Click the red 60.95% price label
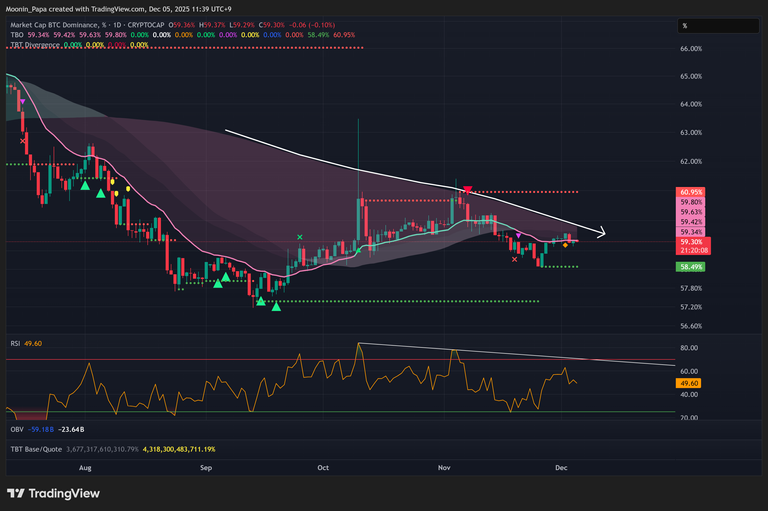Image resolution: width=768 pixels, height=511 pixels. tap(690, 191)
